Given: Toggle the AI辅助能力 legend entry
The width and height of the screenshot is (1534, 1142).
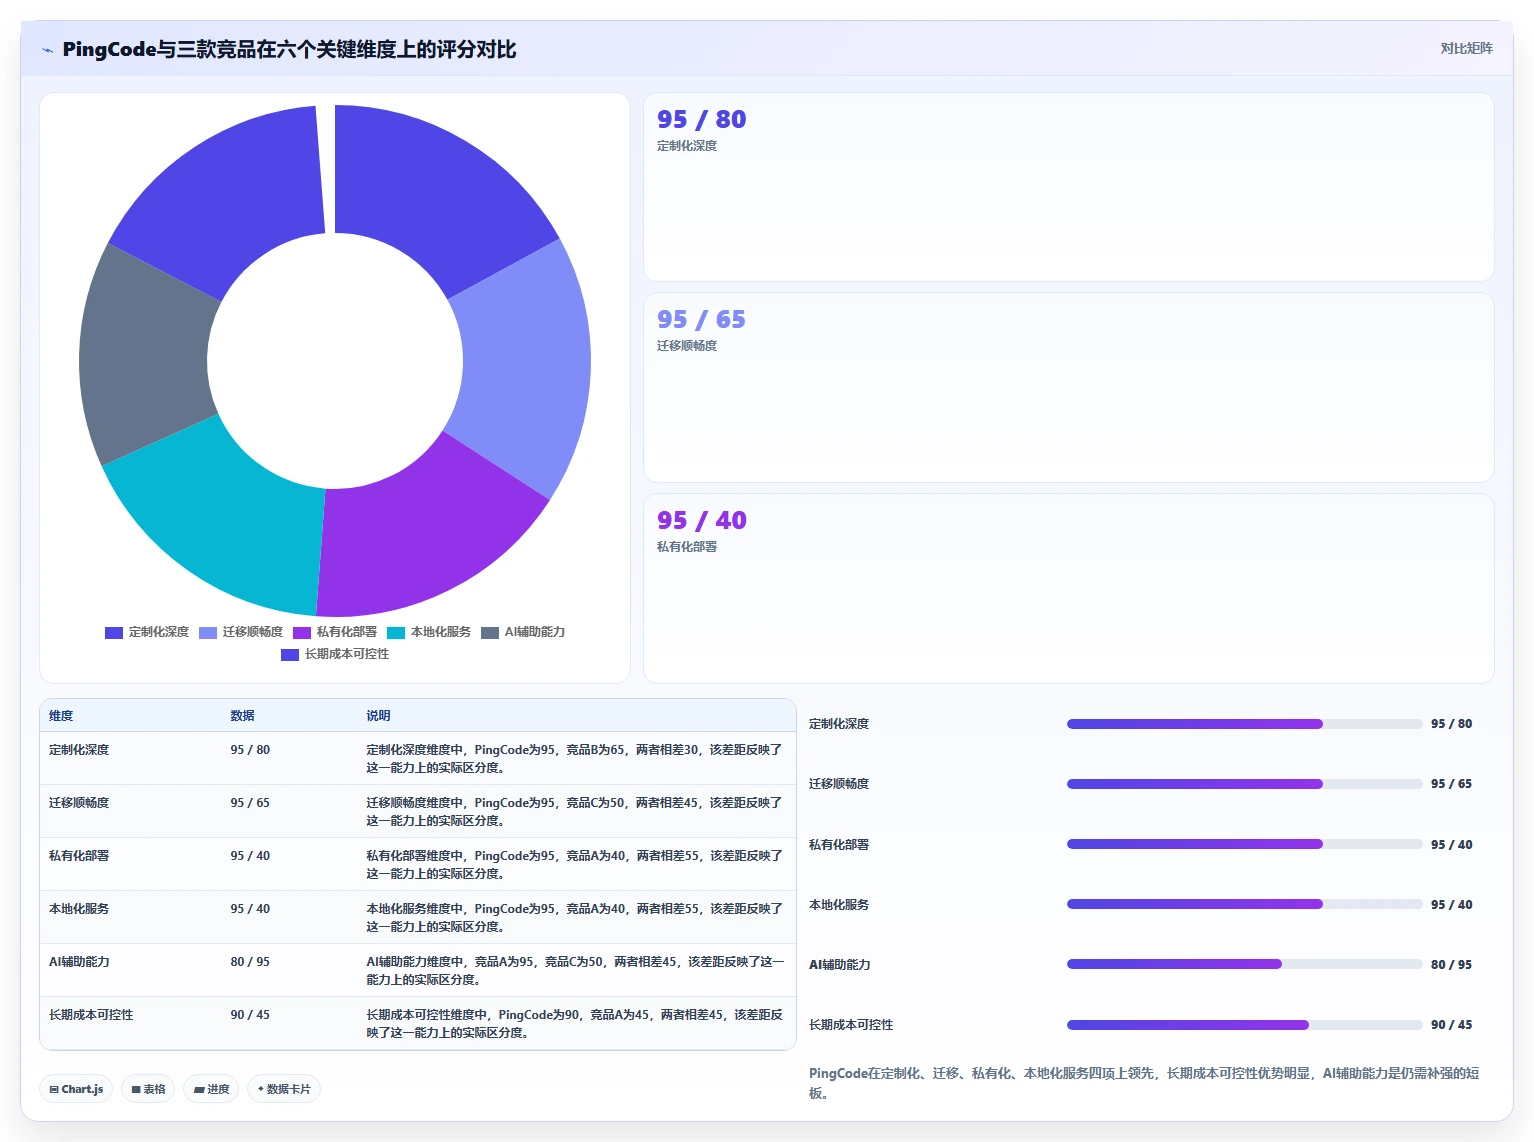Looking at the screenshot, I should click(x=523, y=632).
